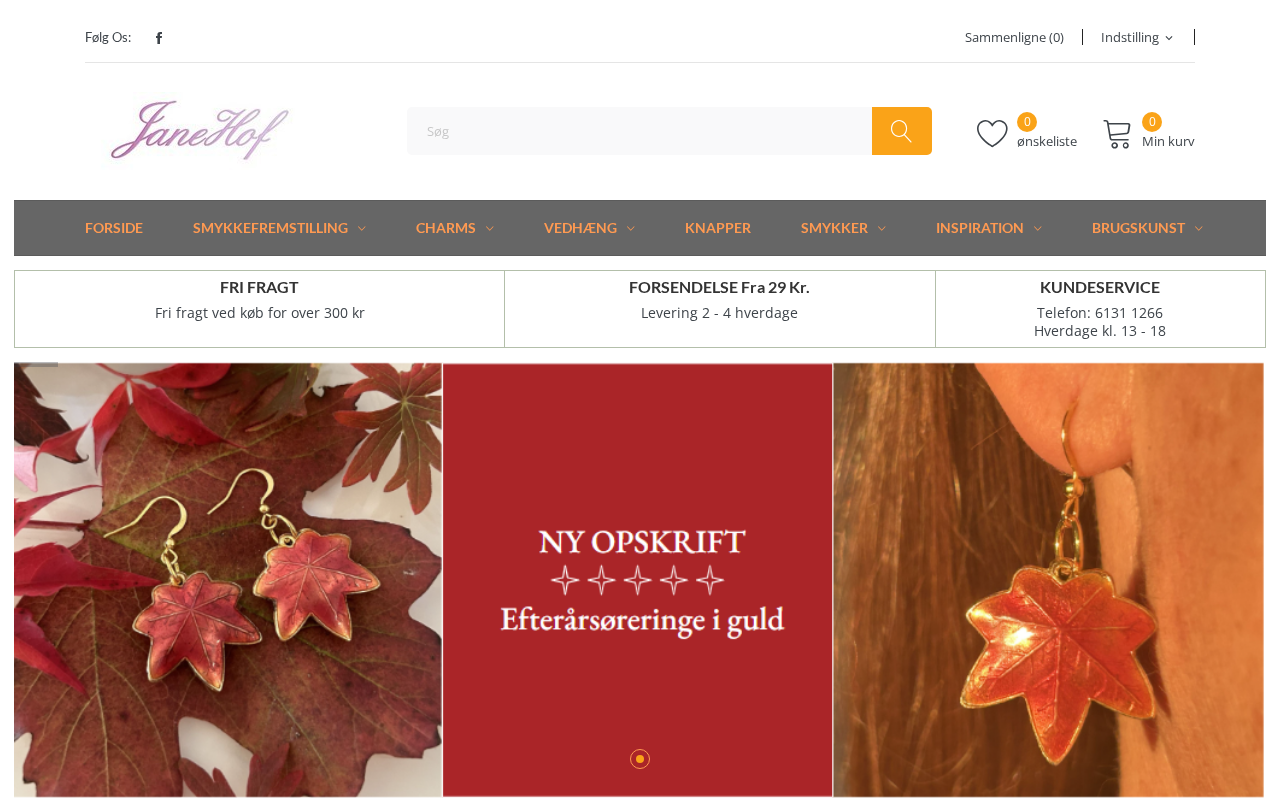This screenshot has width=1280, height=800.
Task: Open the Inspiration menu
Action: 988,228
